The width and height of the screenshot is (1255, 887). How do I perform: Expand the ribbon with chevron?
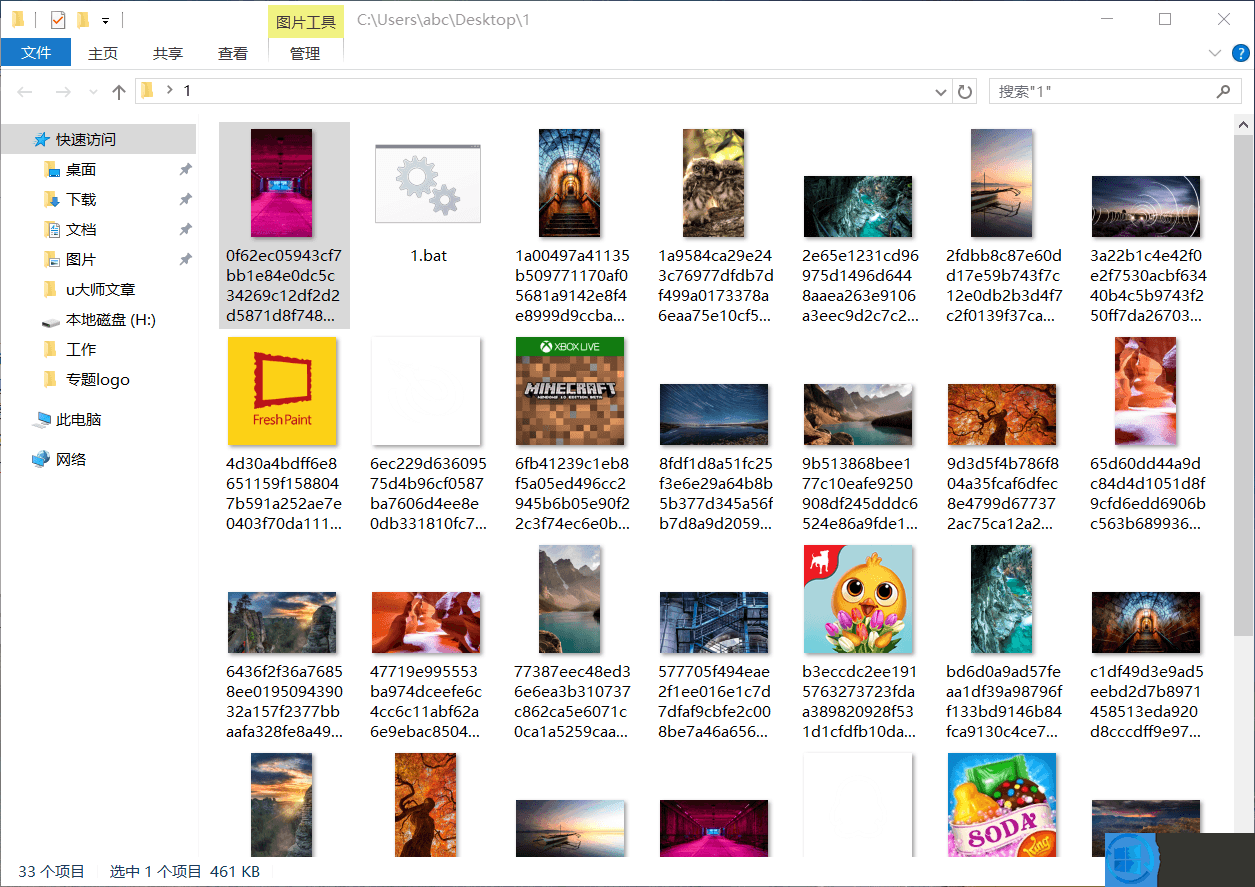1215,53
